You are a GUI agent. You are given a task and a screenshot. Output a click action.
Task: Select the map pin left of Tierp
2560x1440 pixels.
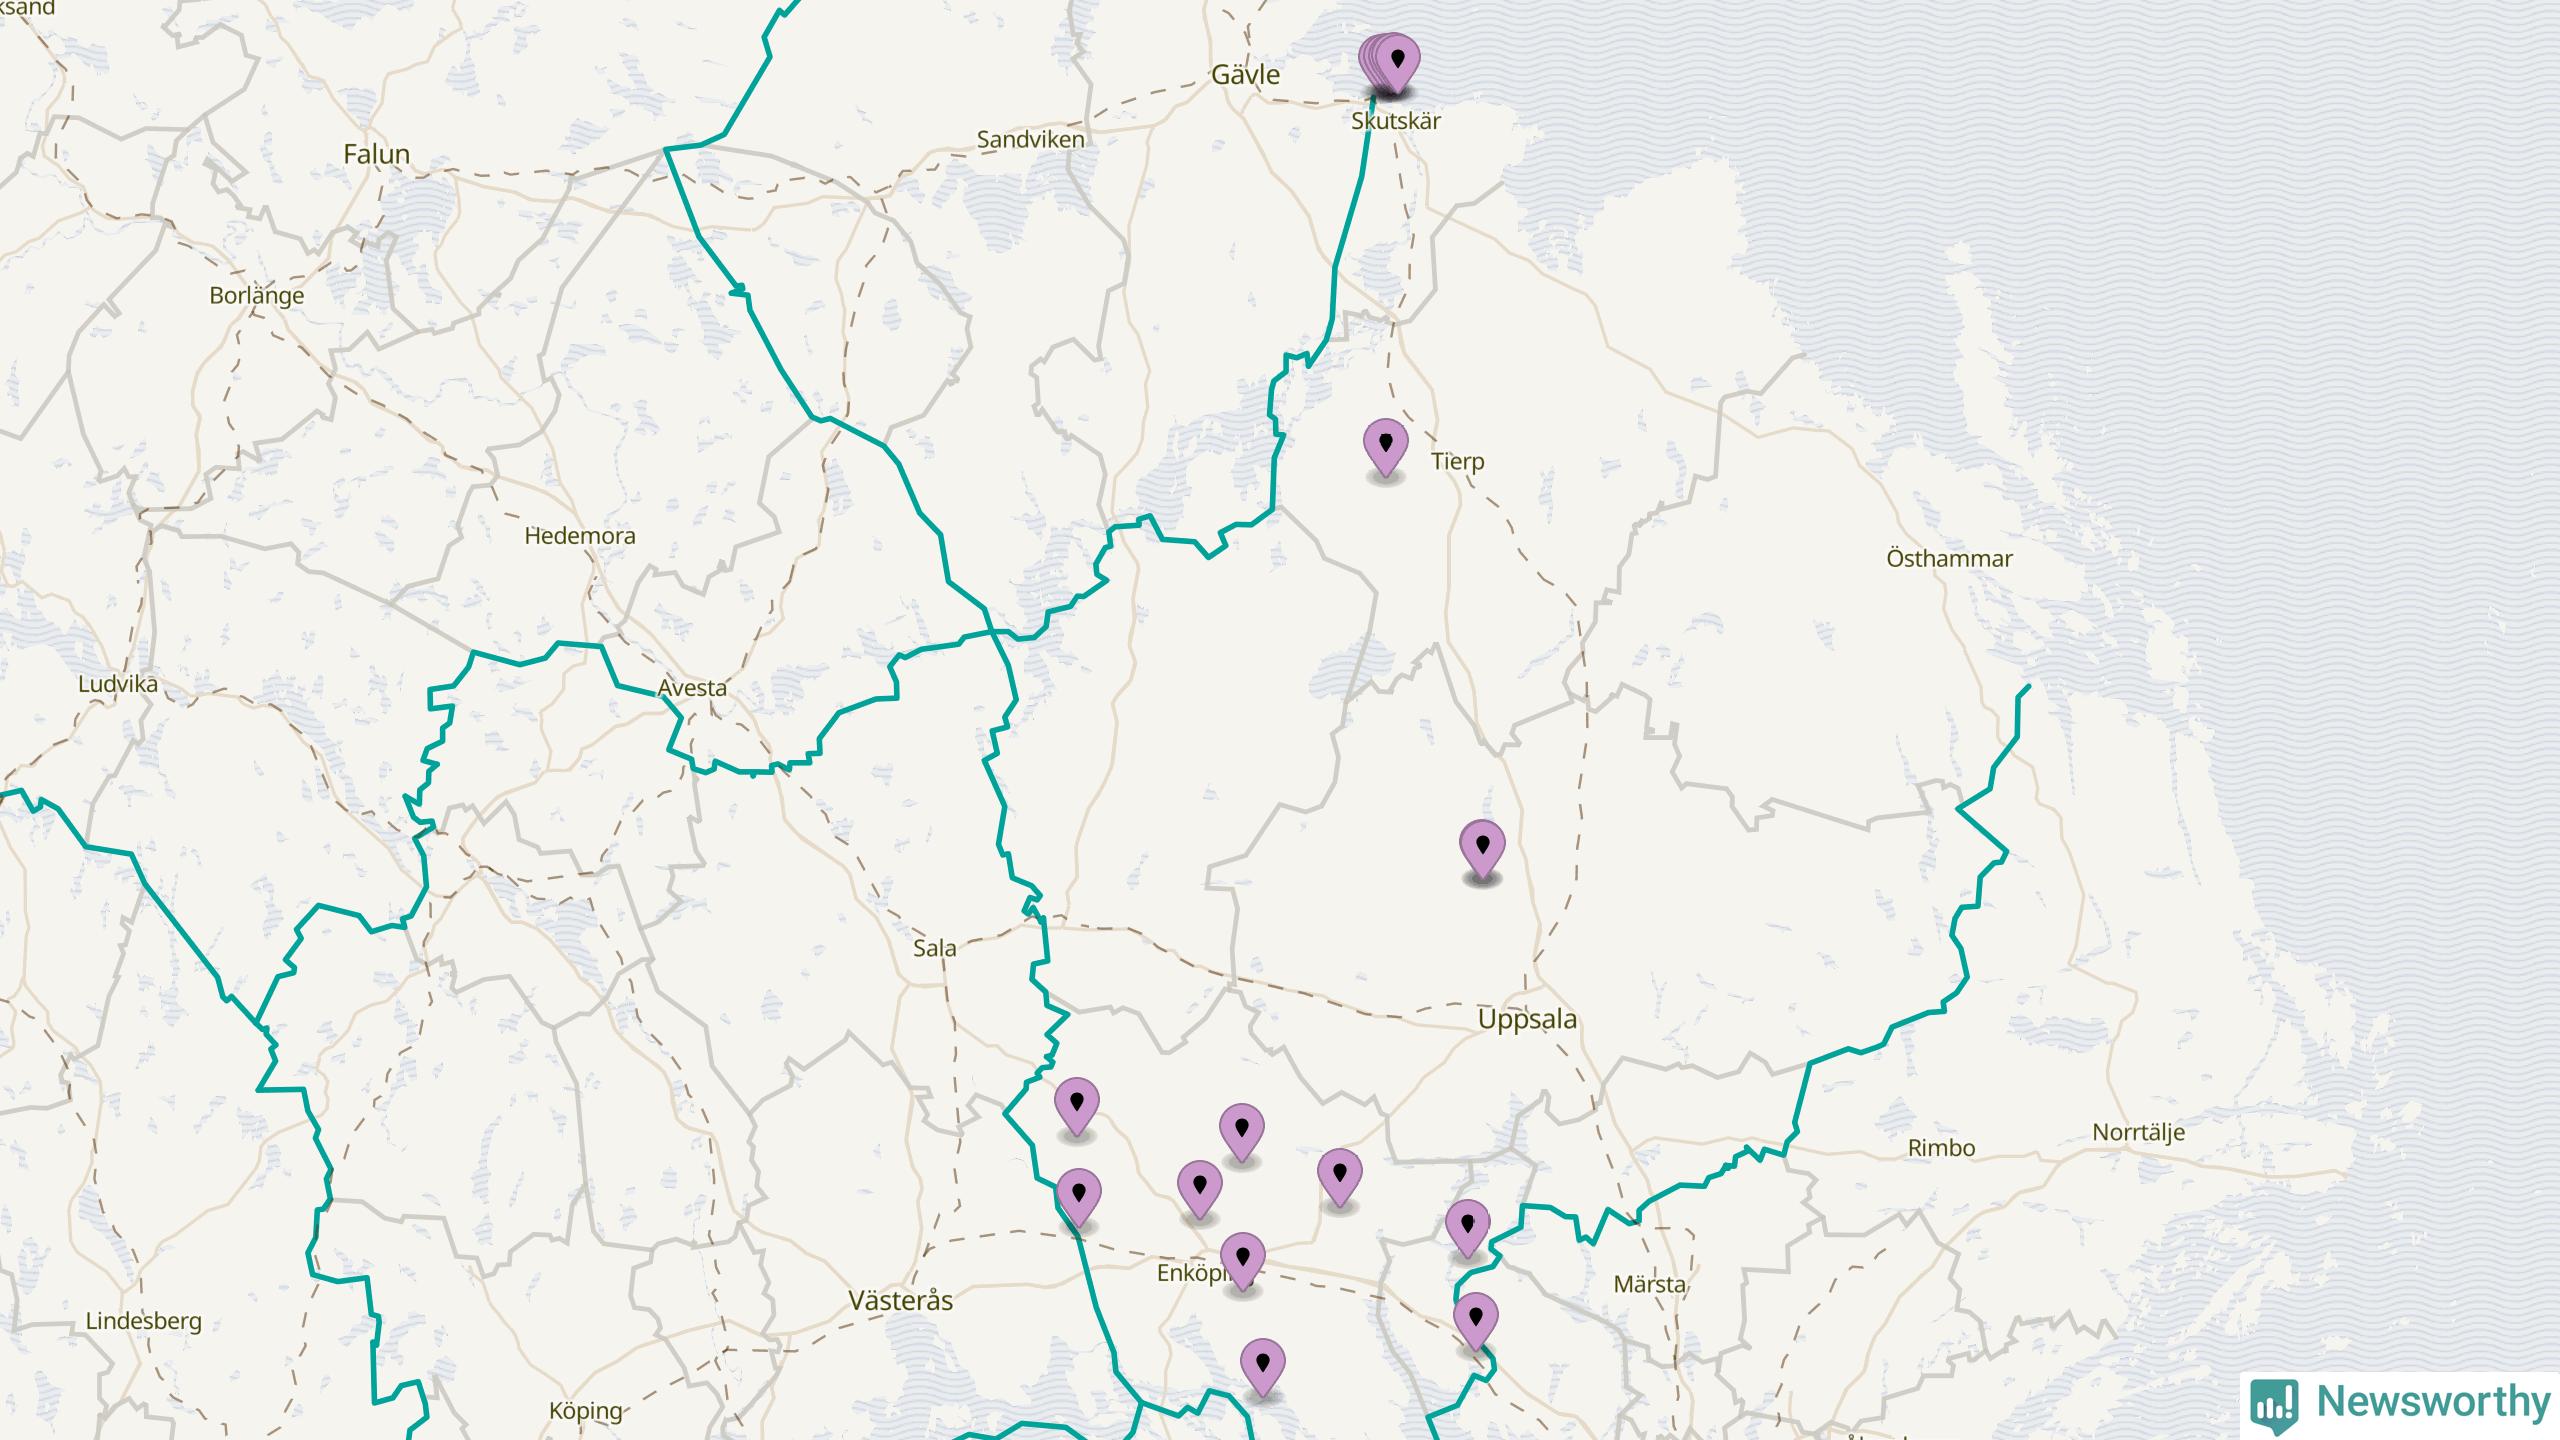[x=1386, y=447]
